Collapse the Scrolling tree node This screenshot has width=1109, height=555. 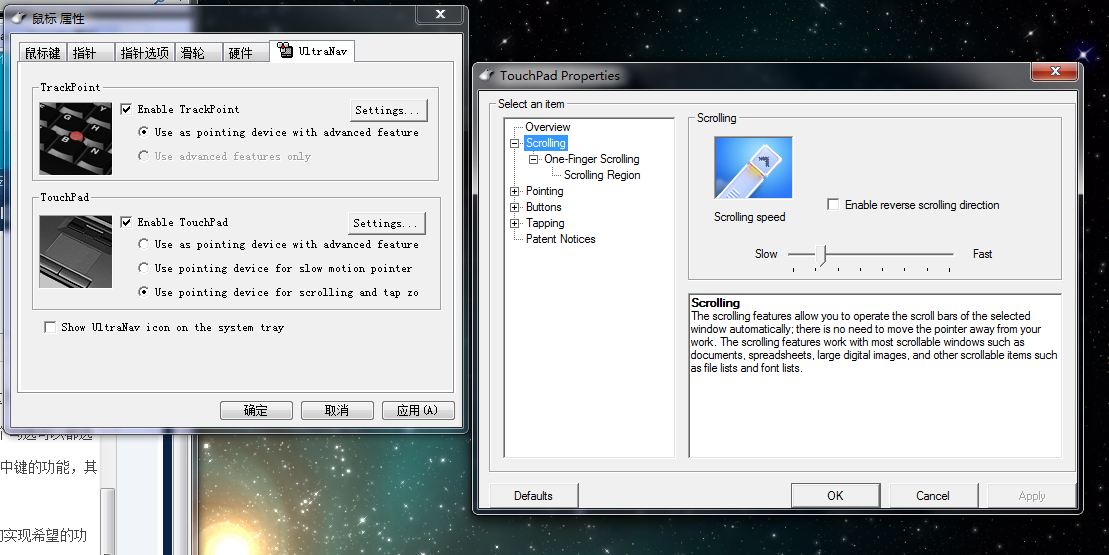tap(515, 144)
